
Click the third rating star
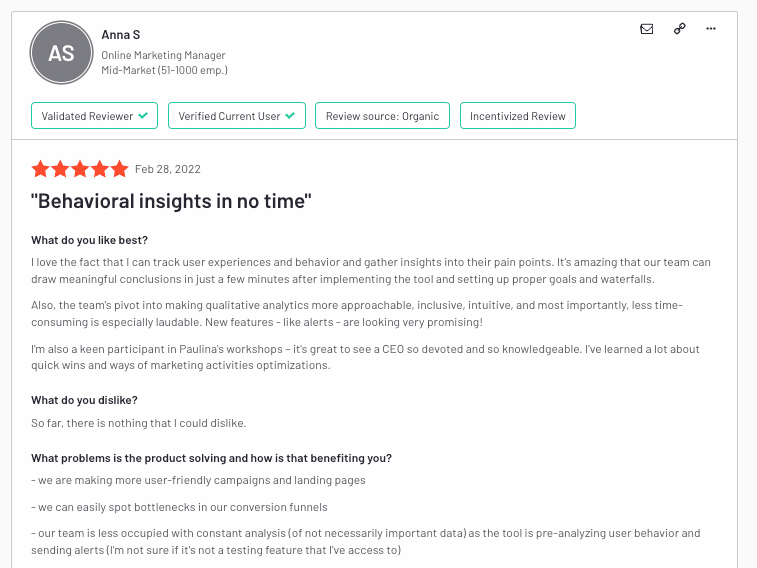[x=80, y=169]
